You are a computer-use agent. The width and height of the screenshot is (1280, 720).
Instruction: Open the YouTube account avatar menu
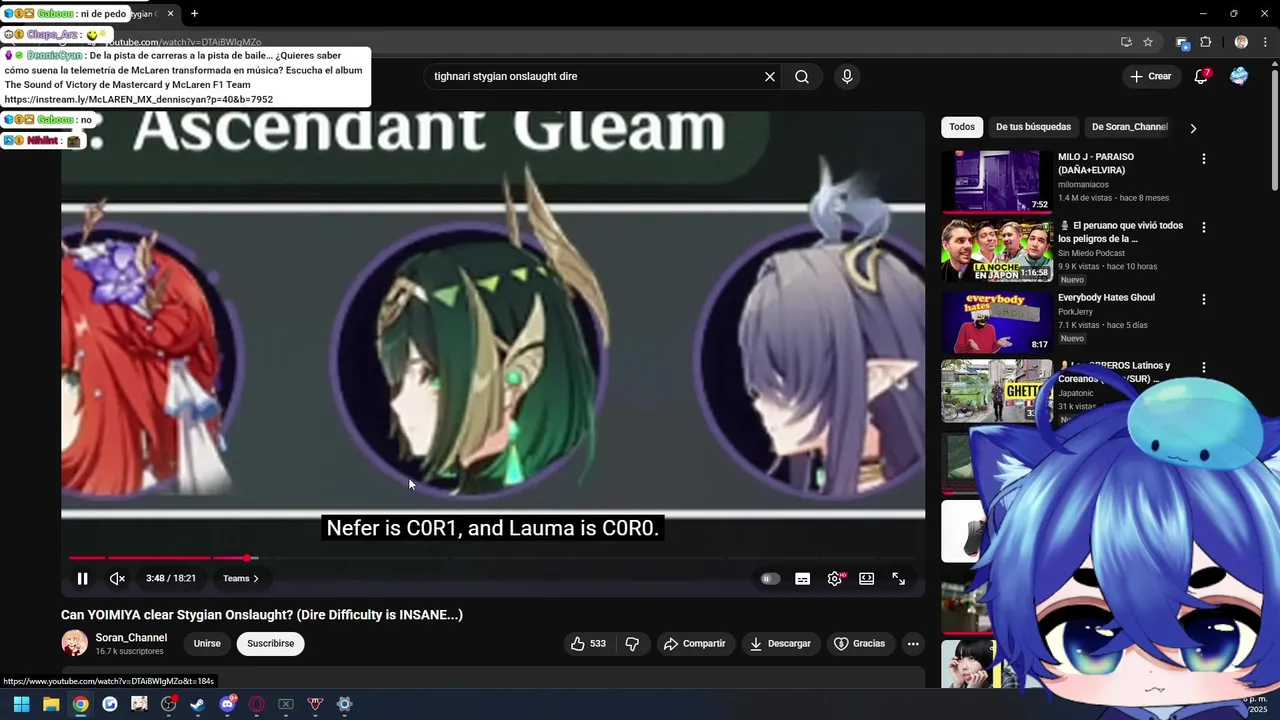click(1240, 76)
